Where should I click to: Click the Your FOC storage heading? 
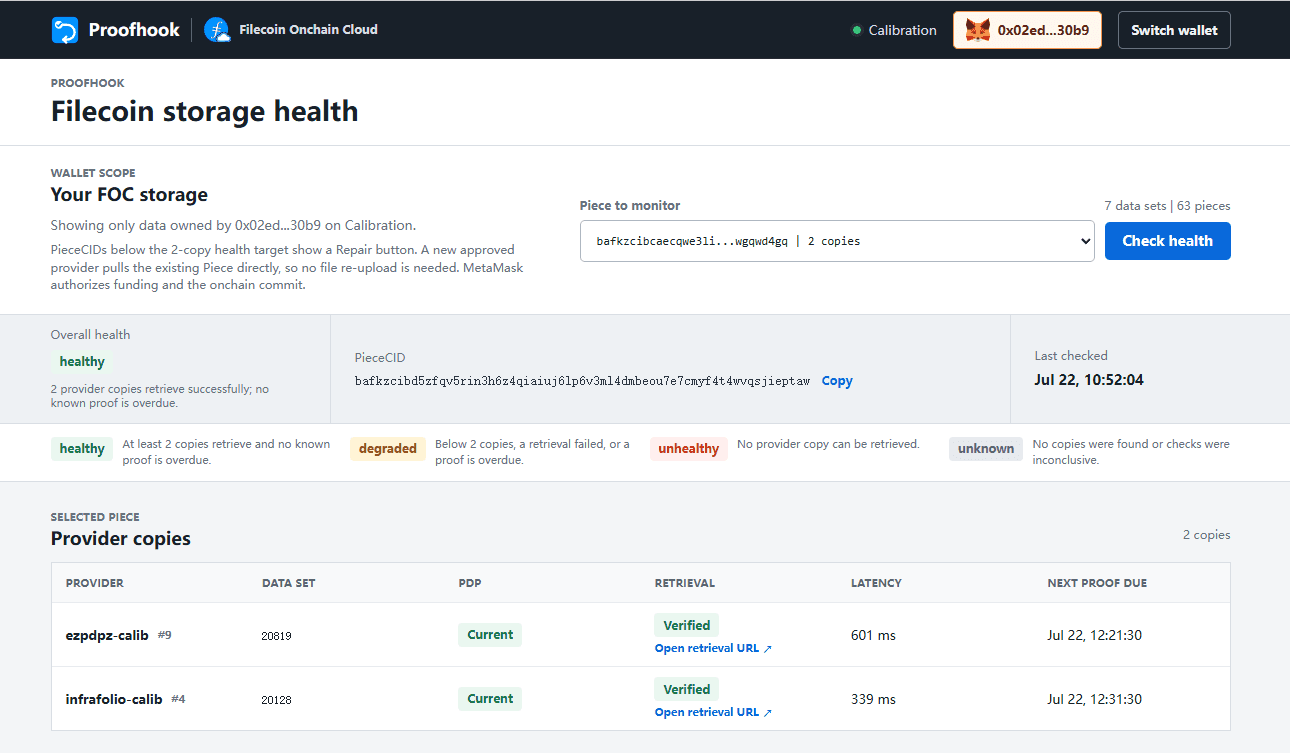(x=129, y=195)
